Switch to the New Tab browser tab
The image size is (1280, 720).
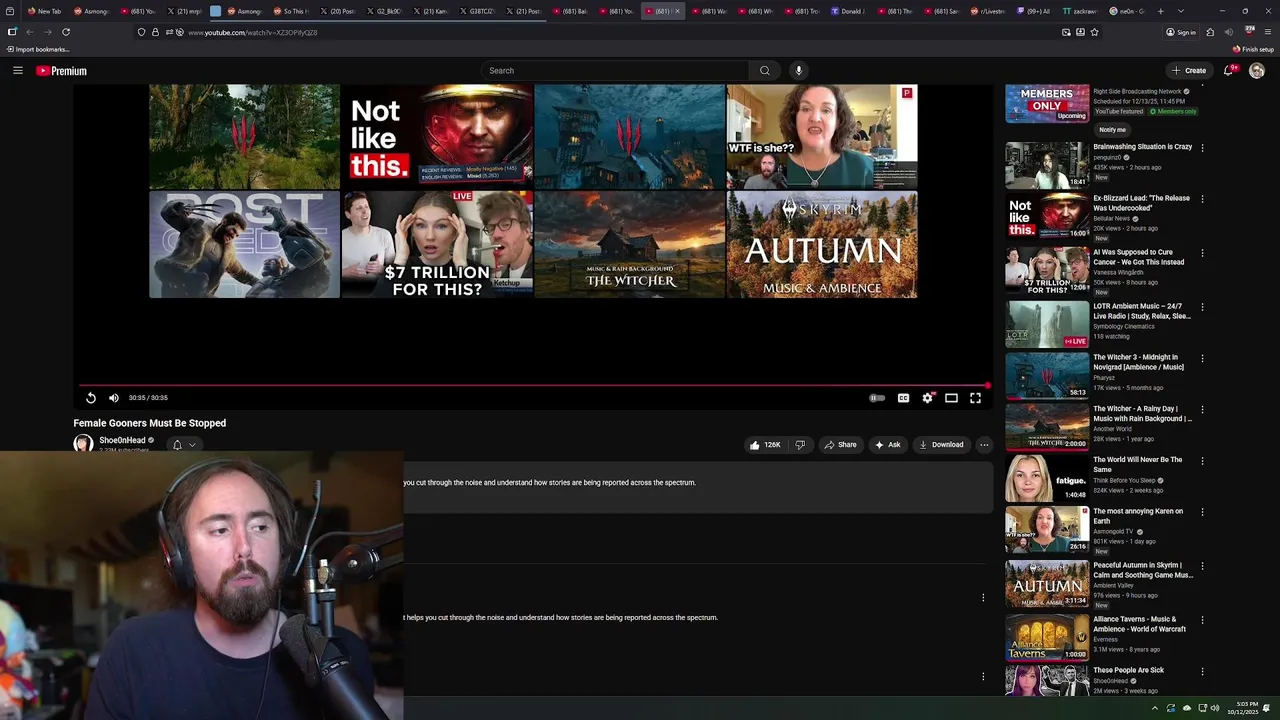[44, 11]
